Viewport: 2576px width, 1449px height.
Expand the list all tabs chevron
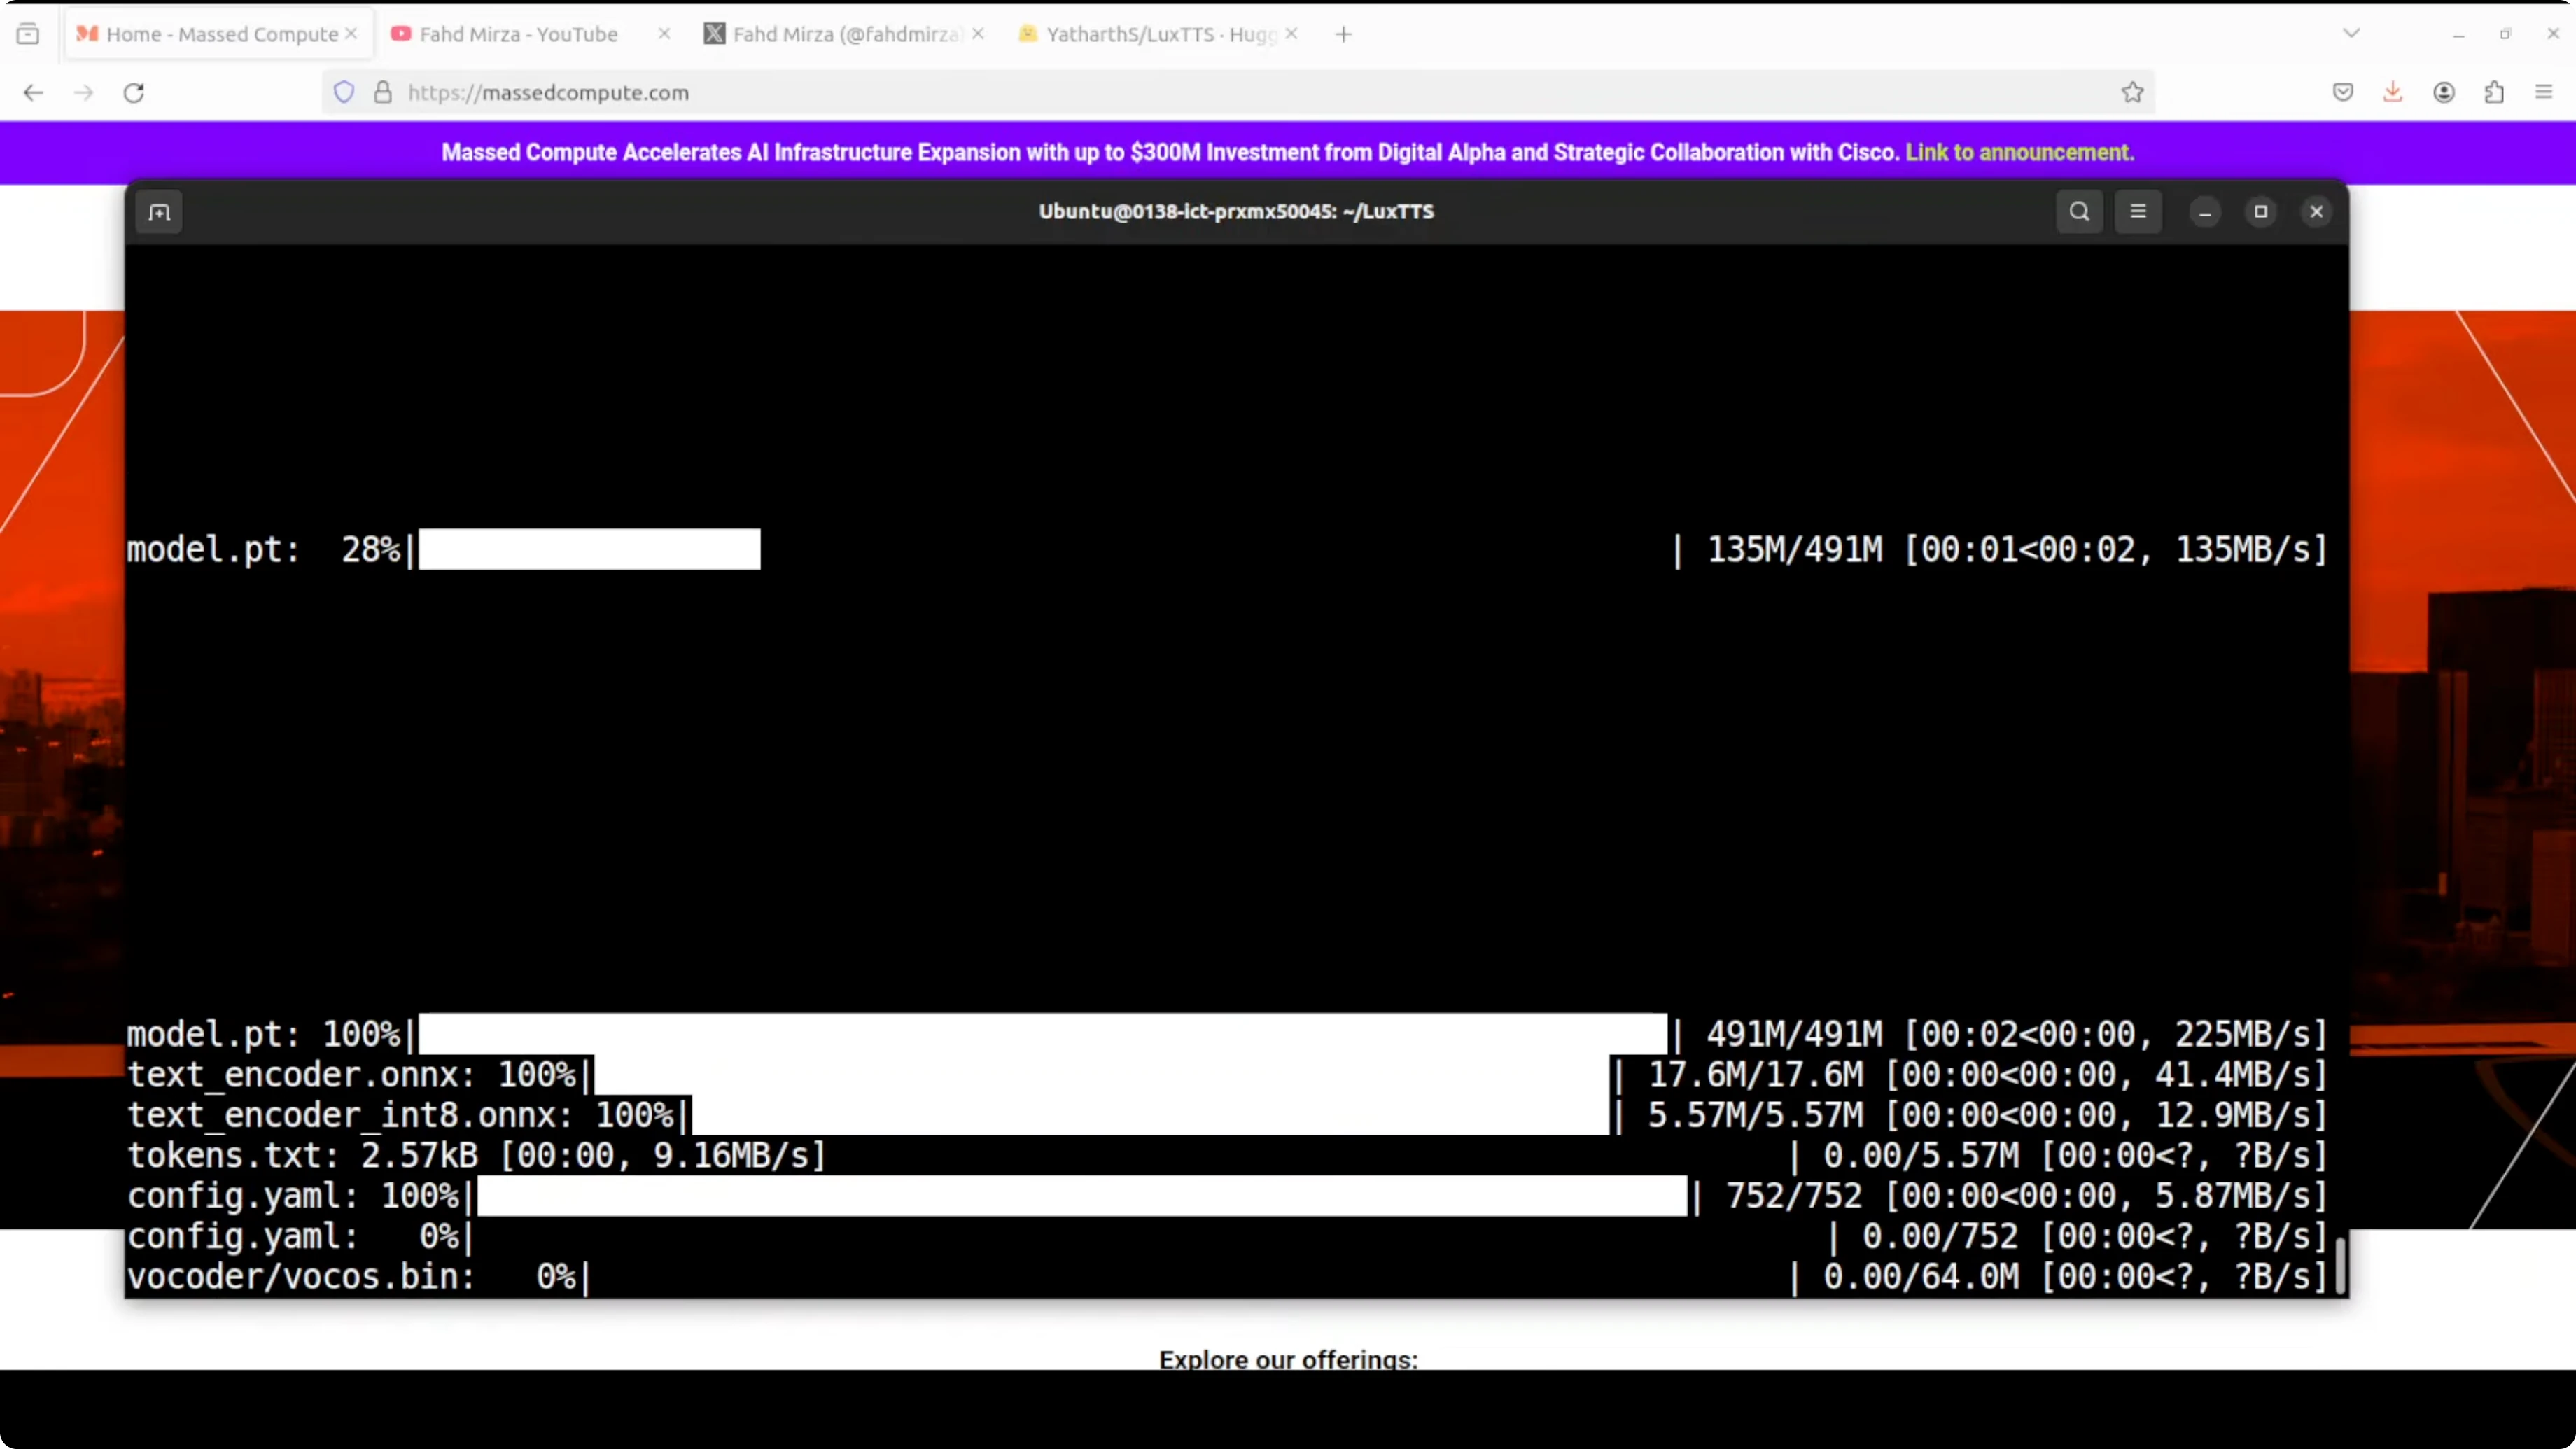[2351, 34]
